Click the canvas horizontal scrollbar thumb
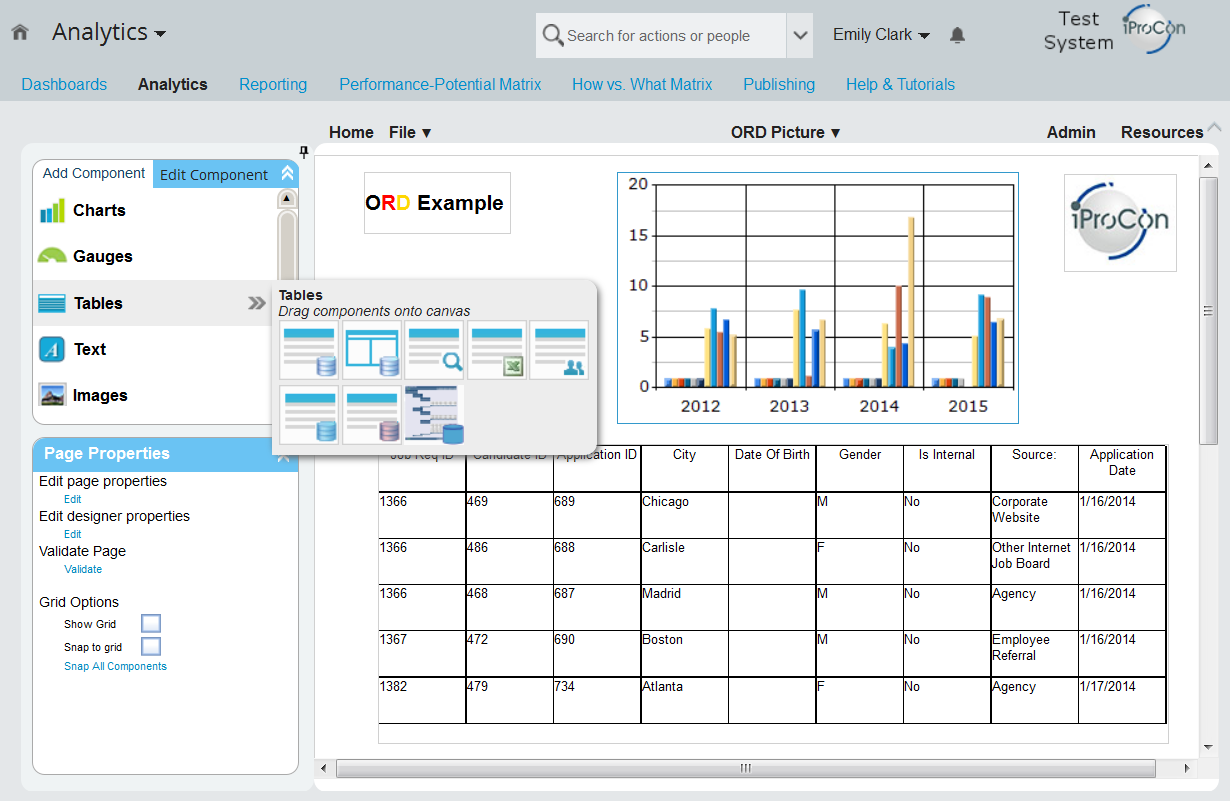Screen dimensions: 1230x801 [745, 768]
